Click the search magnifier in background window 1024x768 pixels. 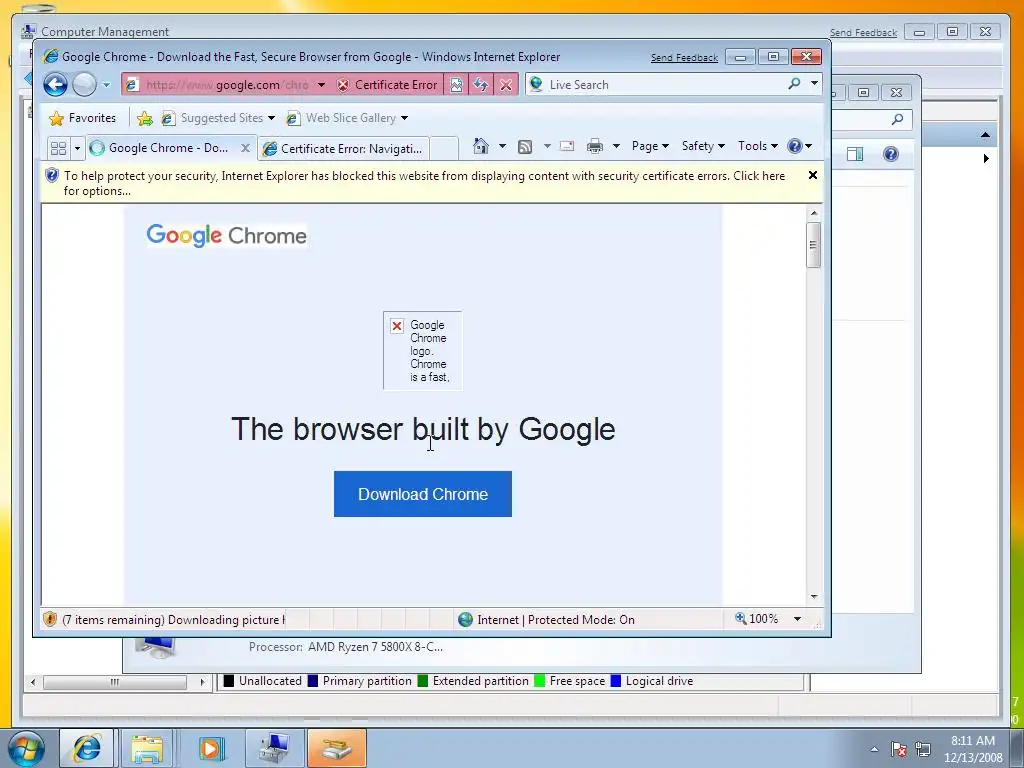897,119
